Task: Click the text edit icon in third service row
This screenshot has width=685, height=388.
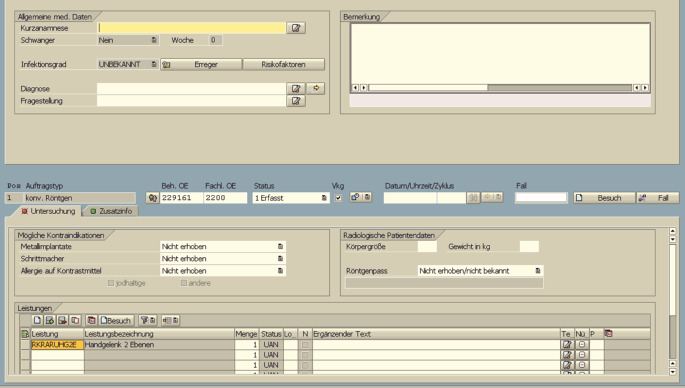Action: 567,364
